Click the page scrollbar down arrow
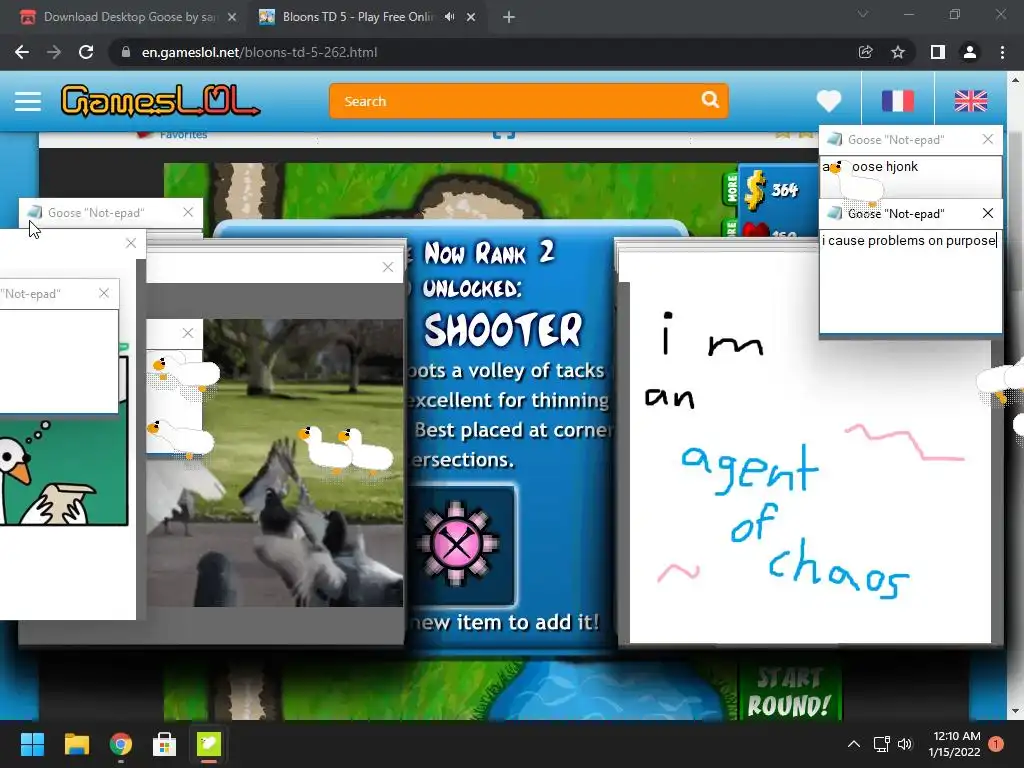This screenshot has width=1024, height=768. coord(1015,711)
